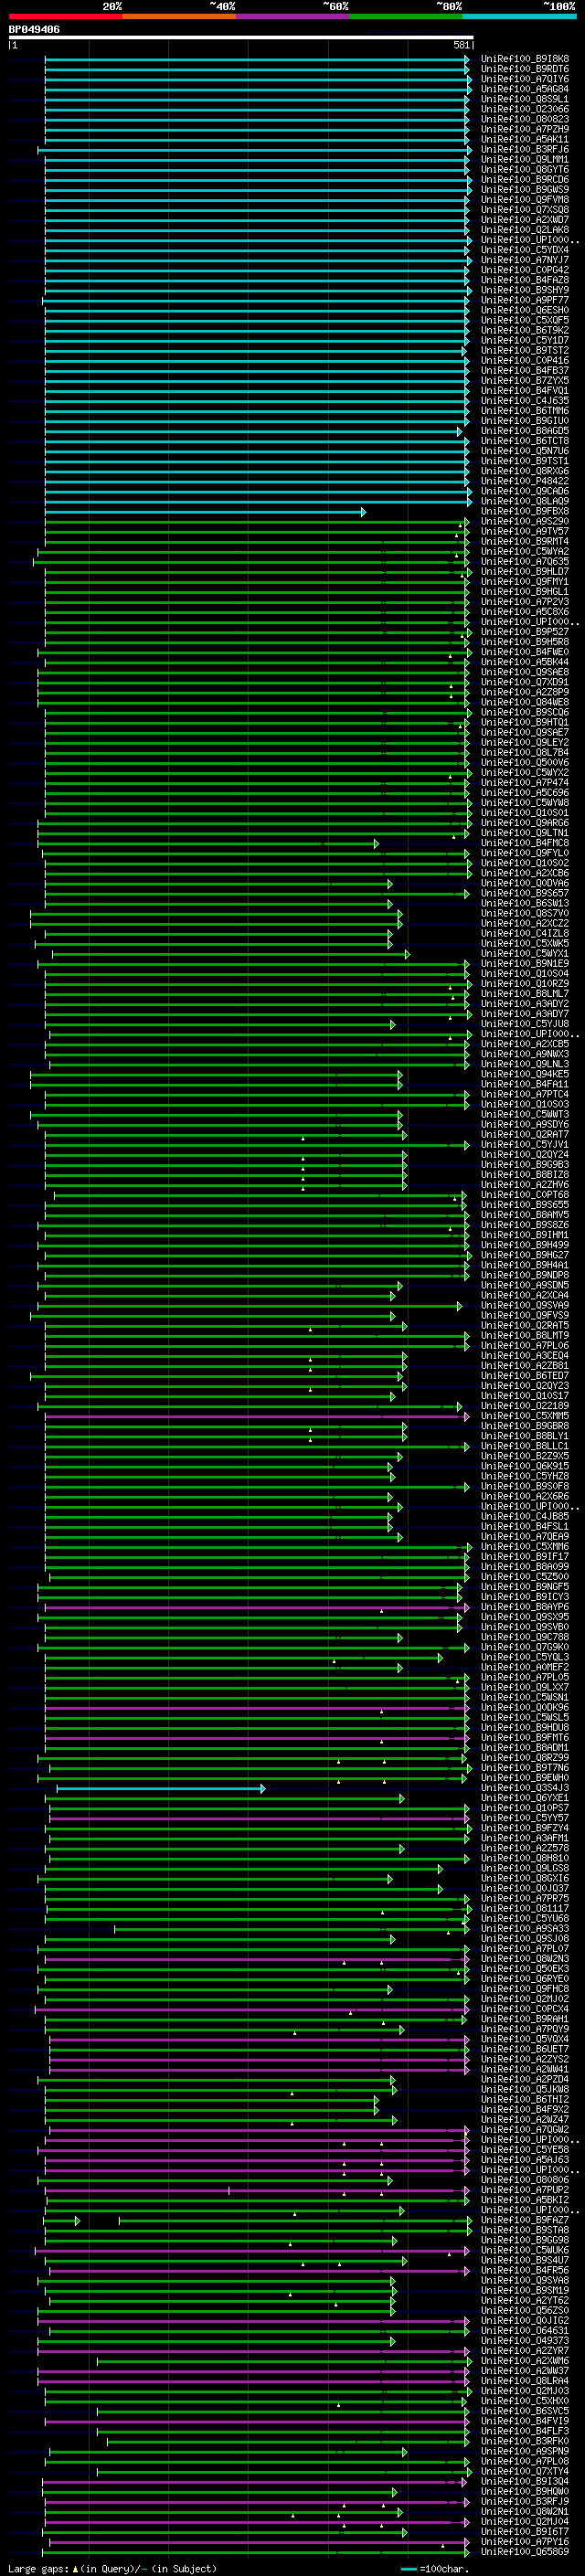Click the BP049406 query name label
The height and width of the screenshot is (2576, 585).
pos(34,29)
